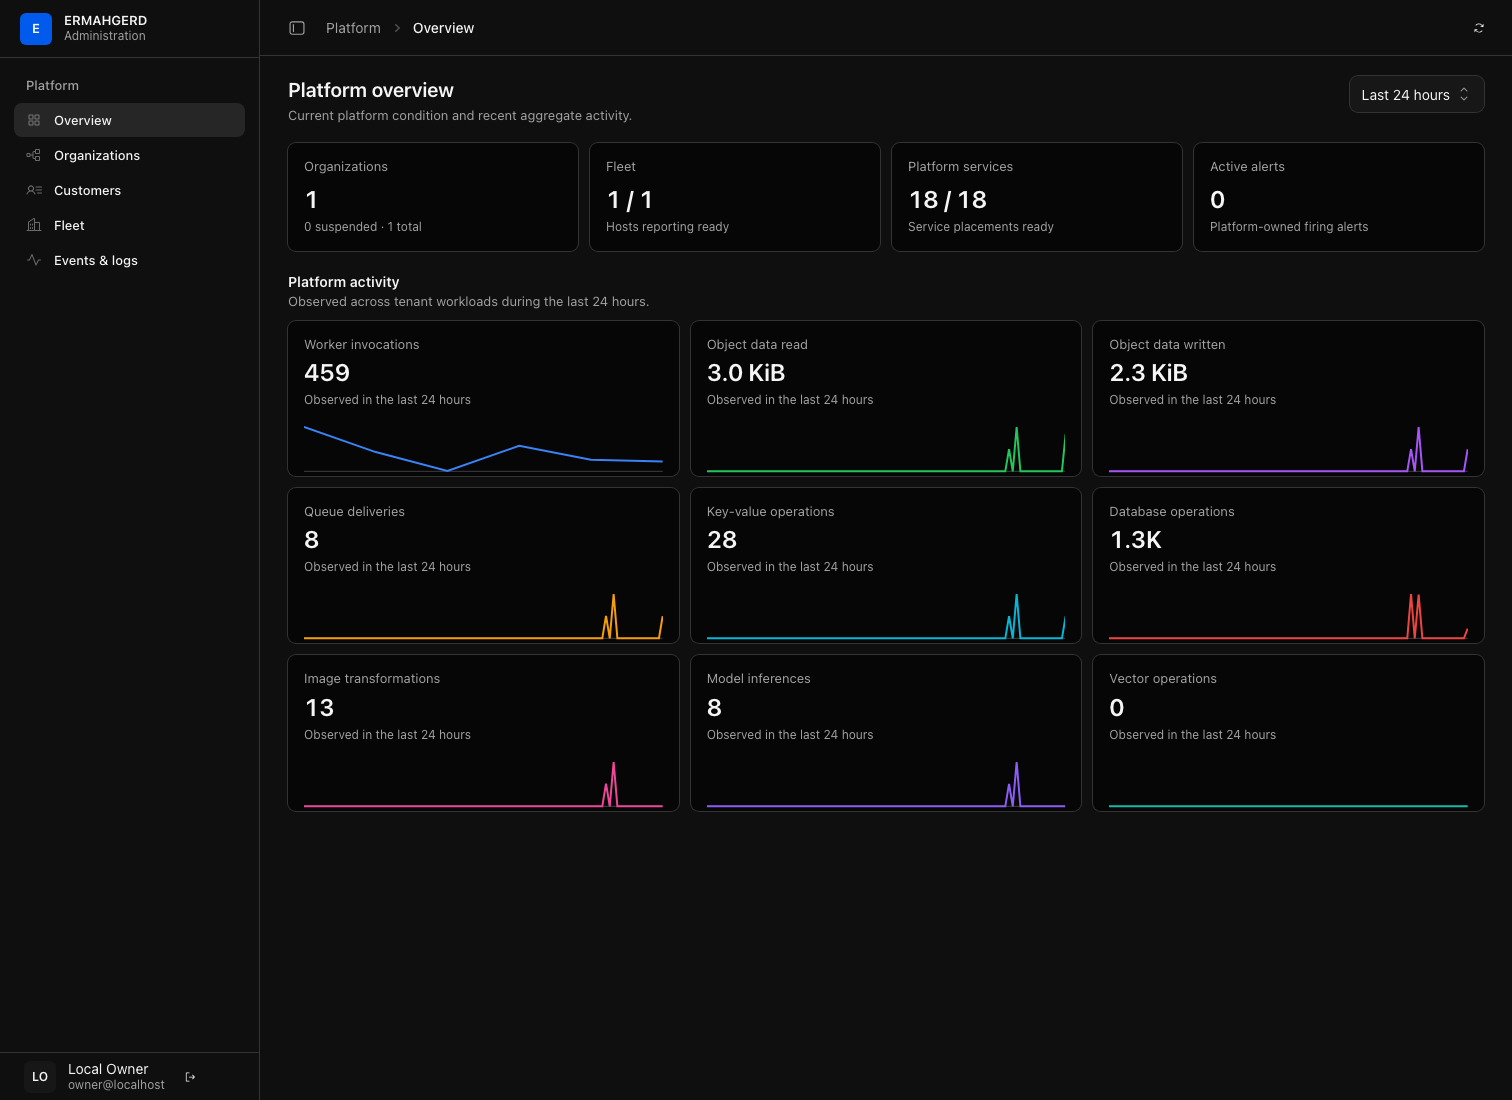This screenshot has height=1100, width=1512.
Task: Click the Platform services summary card
Action: 1037,197
